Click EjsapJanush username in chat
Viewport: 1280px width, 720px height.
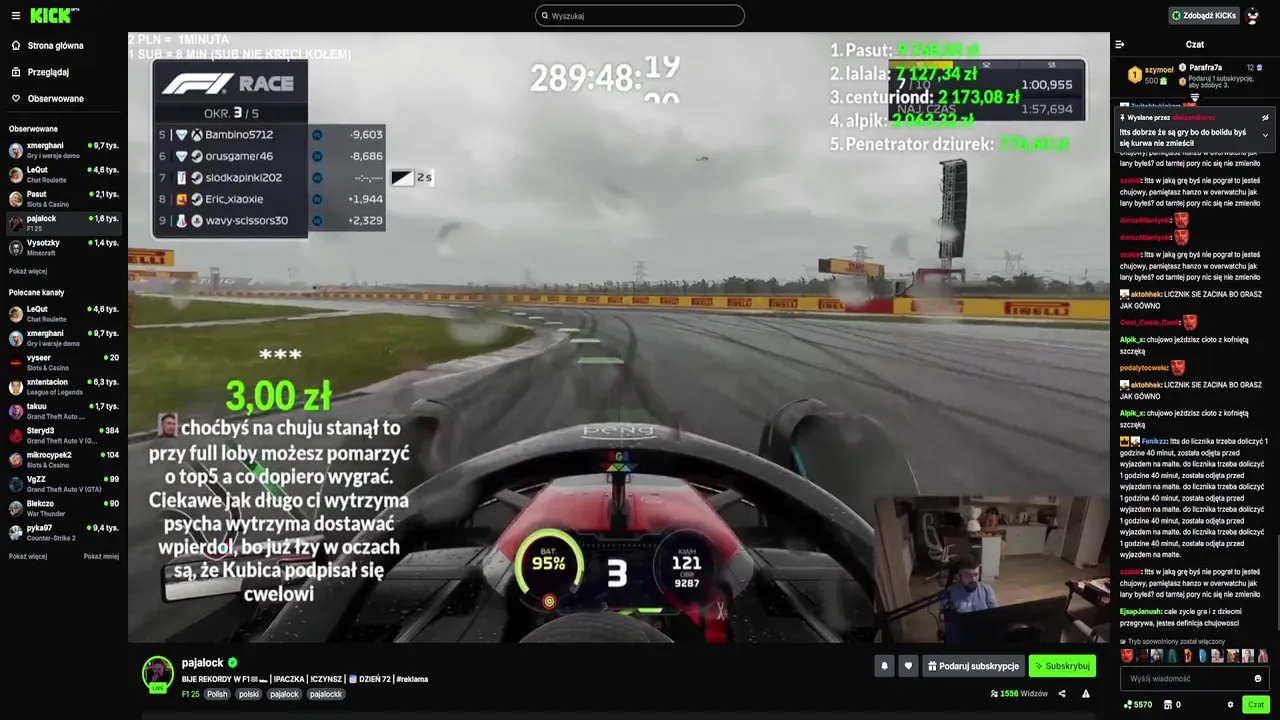click(x=1141, y=611)
